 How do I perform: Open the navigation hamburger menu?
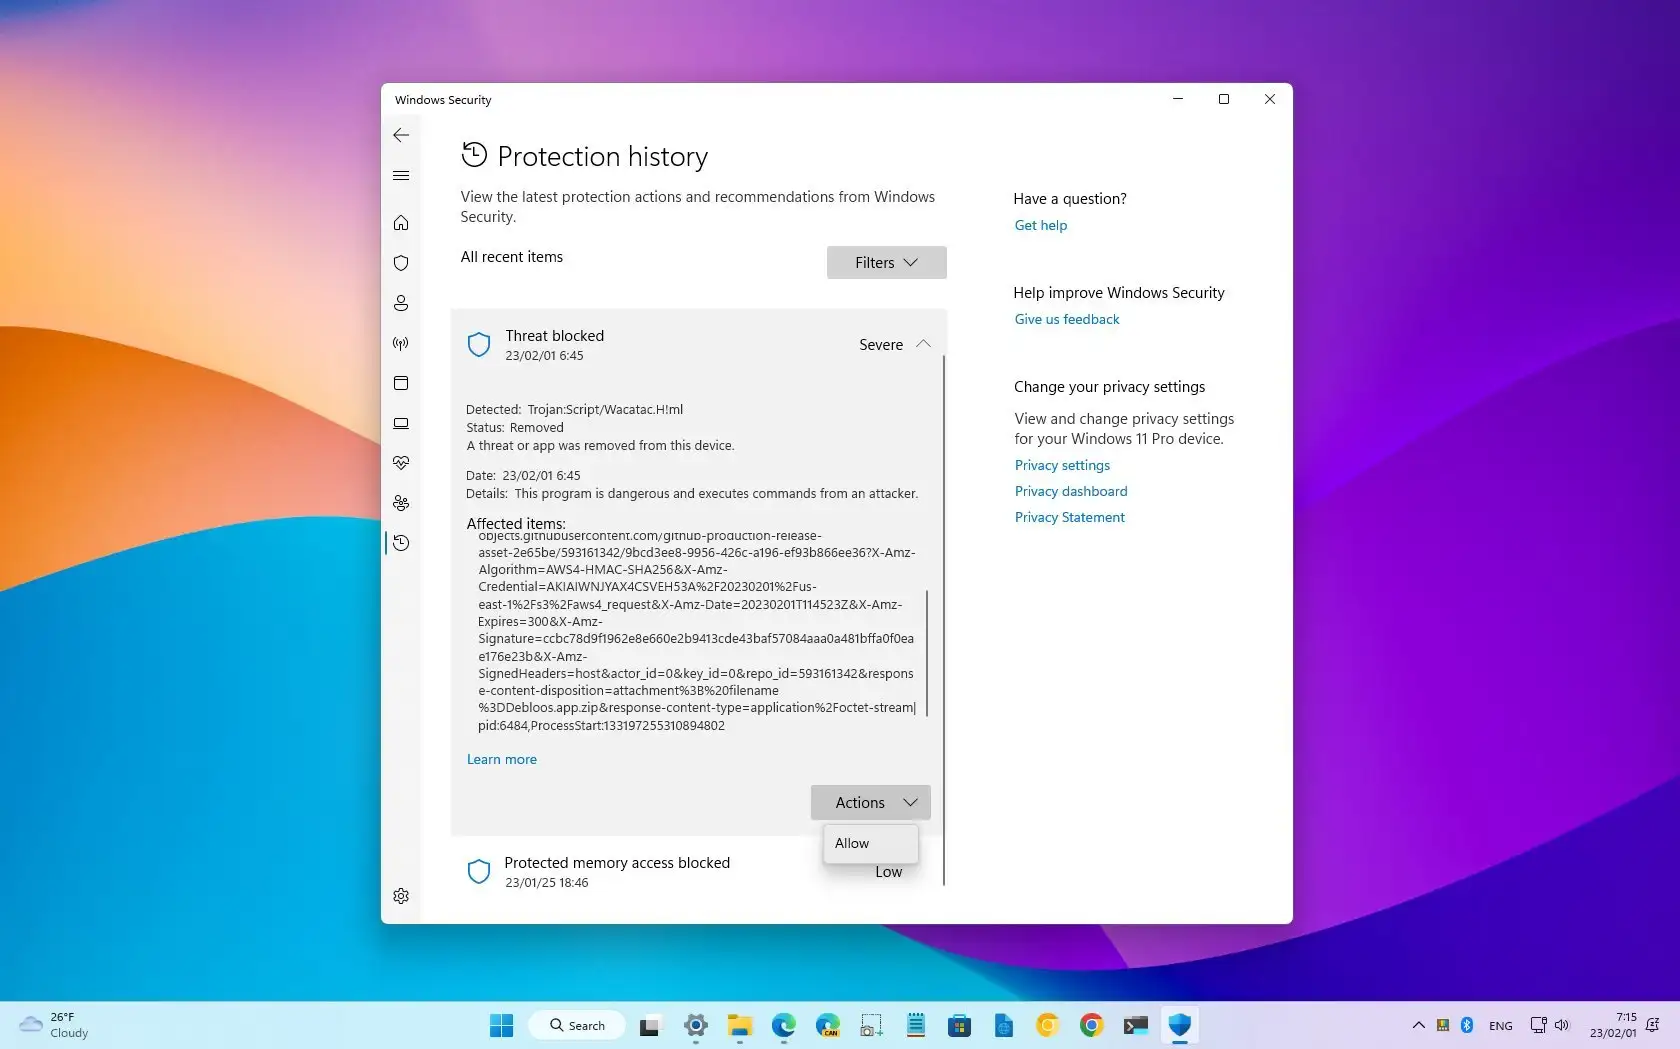(401, 175)
